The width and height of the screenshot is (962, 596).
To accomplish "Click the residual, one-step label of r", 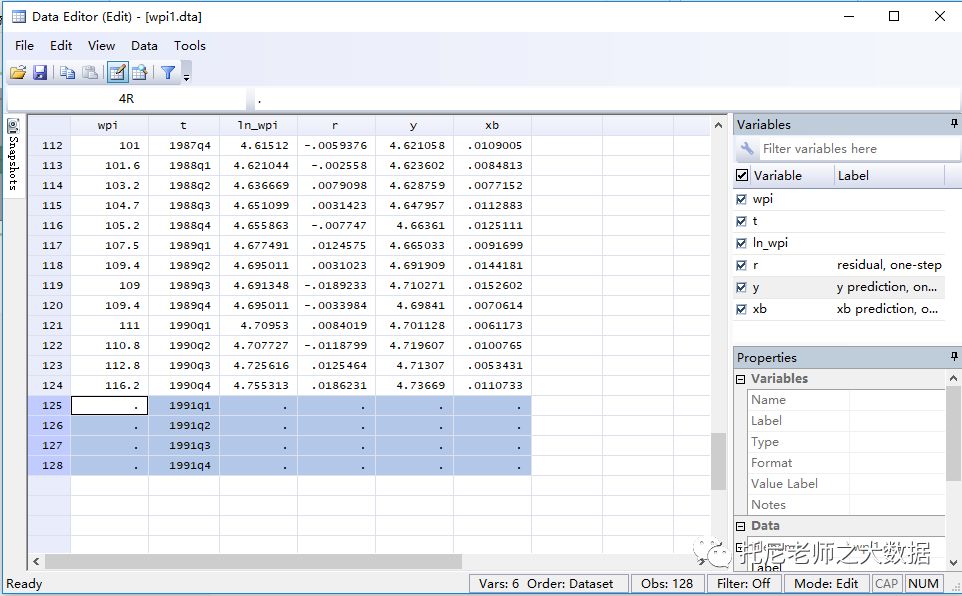I will [x=889, y=265].
